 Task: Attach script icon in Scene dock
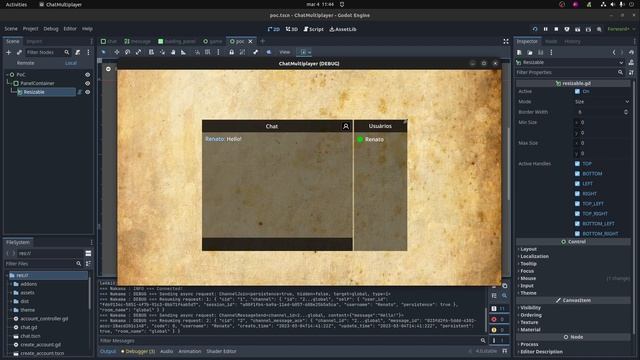coord(78,52)
